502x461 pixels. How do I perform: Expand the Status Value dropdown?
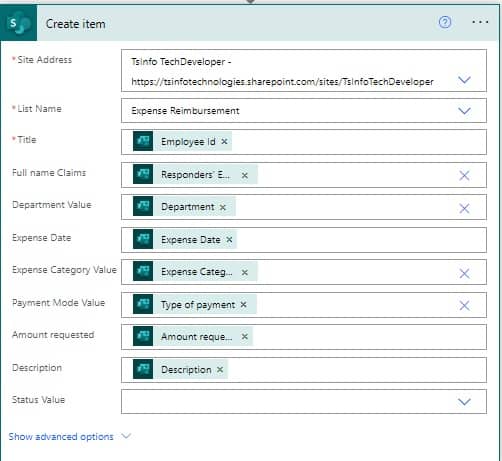(x=464, y=402)
